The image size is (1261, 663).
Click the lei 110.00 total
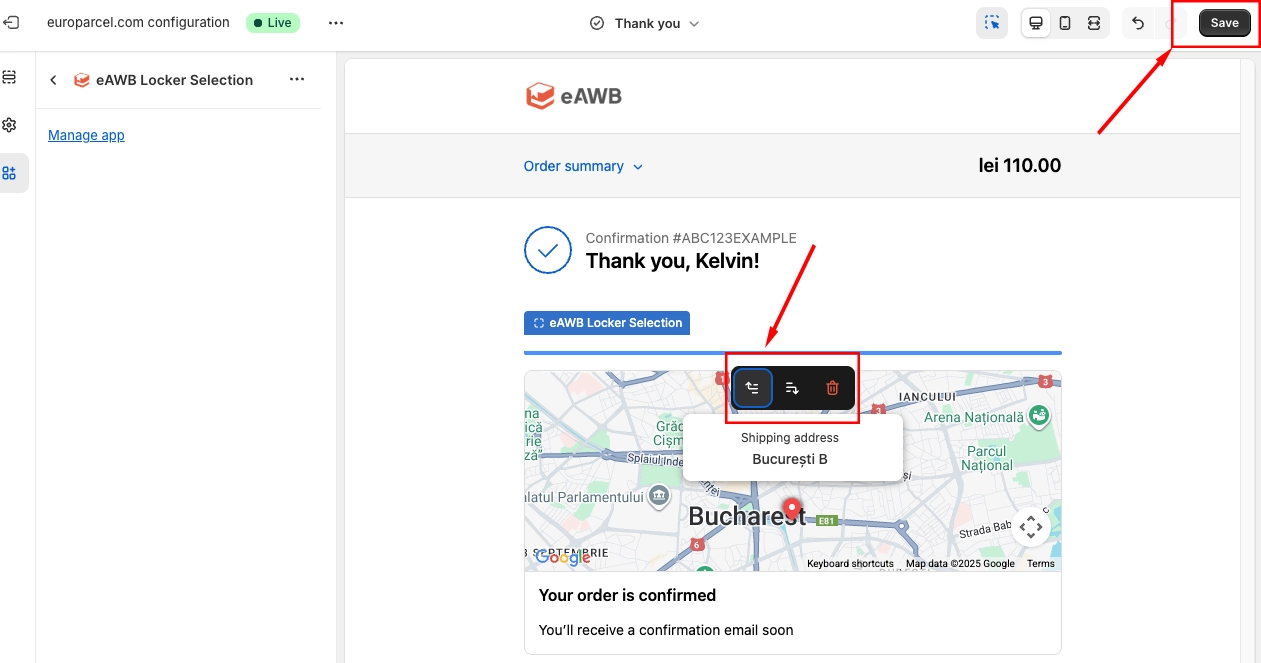1020,166
